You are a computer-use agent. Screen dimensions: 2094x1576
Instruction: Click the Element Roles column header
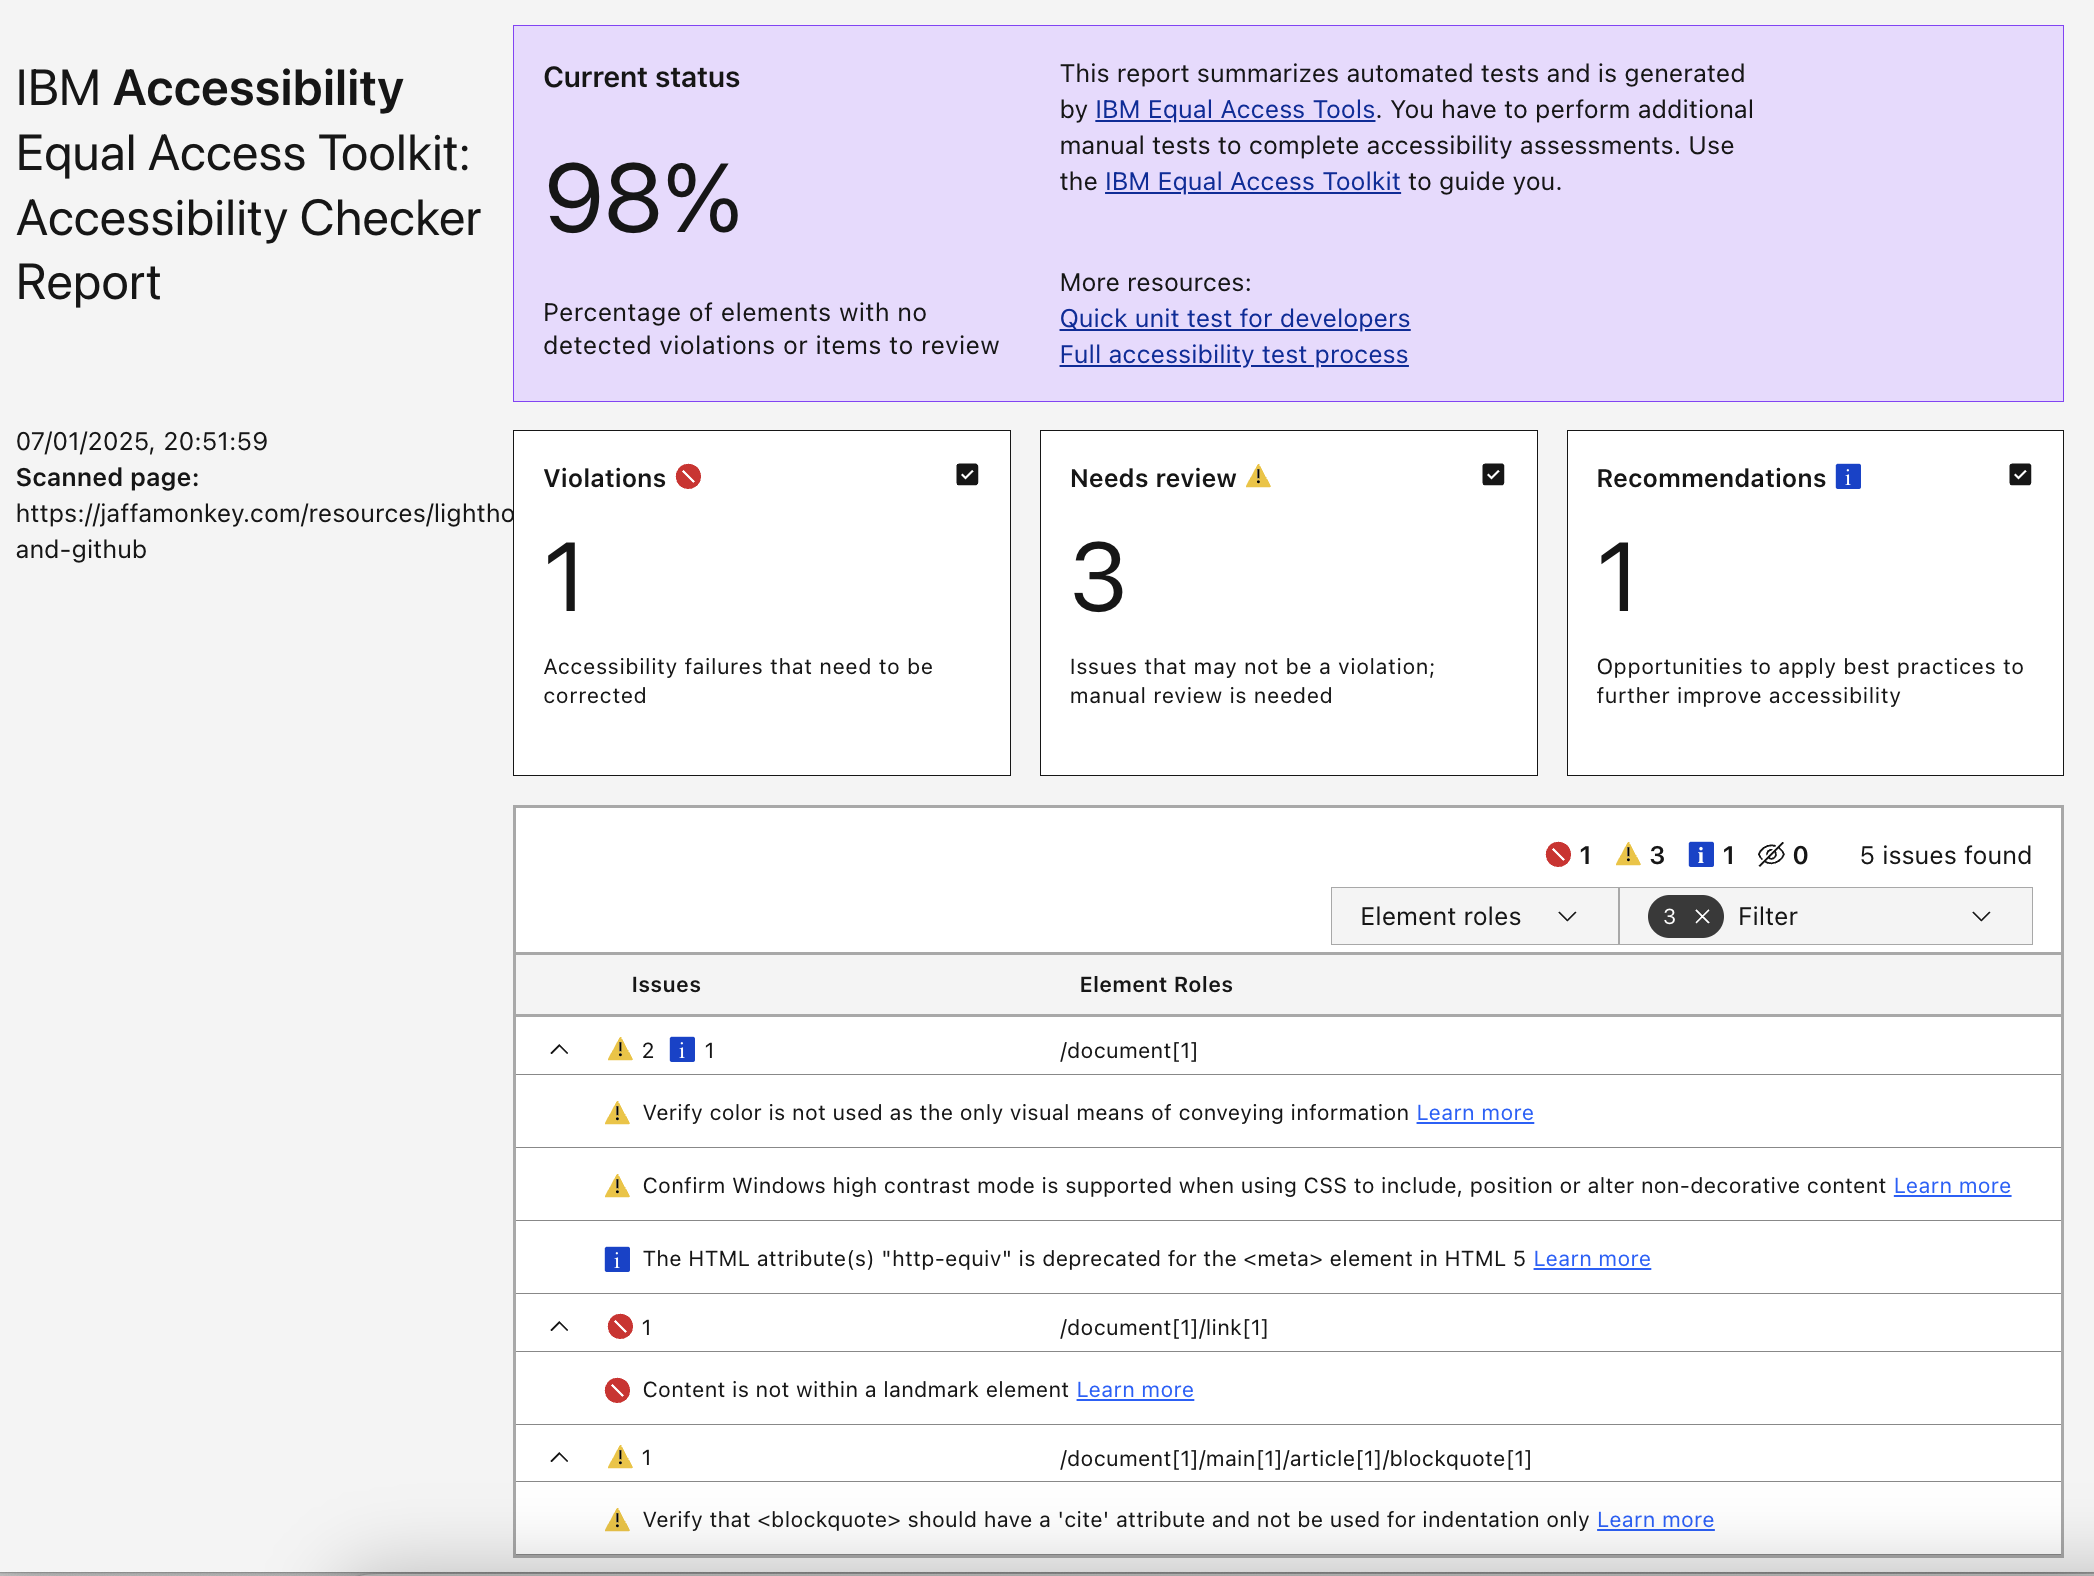(x=1156, y=985)
